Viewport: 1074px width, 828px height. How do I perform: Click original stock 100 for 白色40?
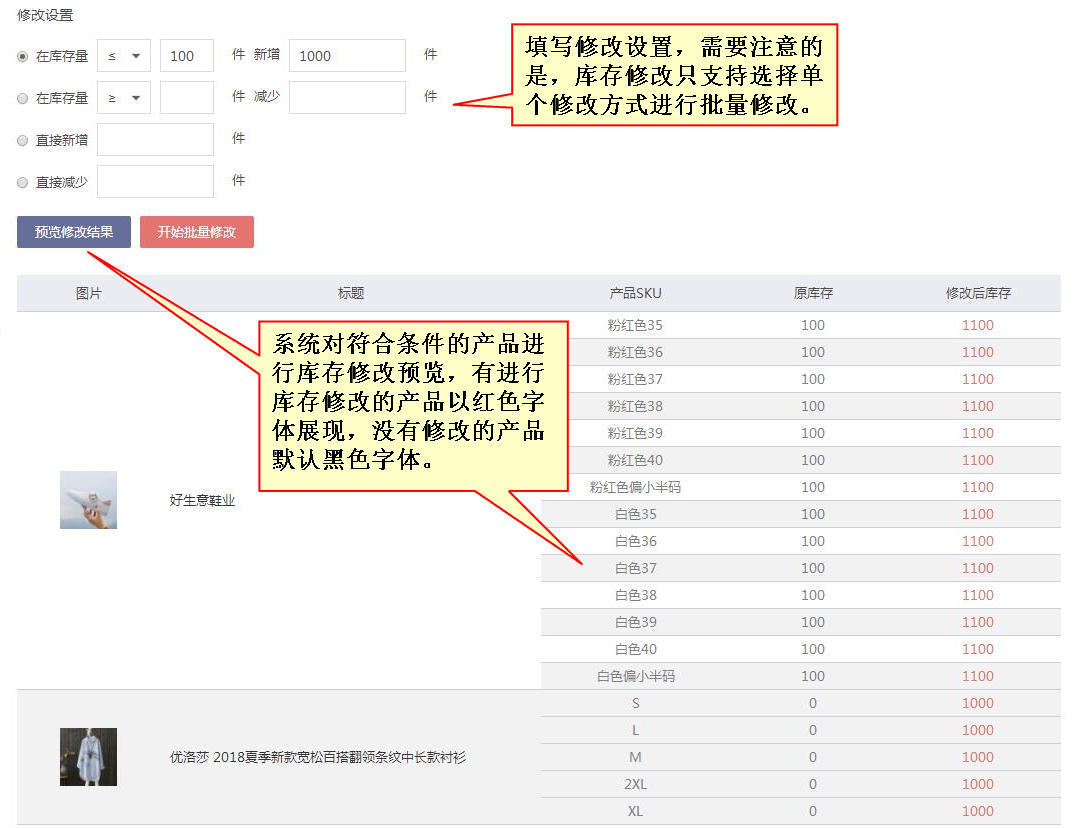[813, 649]
